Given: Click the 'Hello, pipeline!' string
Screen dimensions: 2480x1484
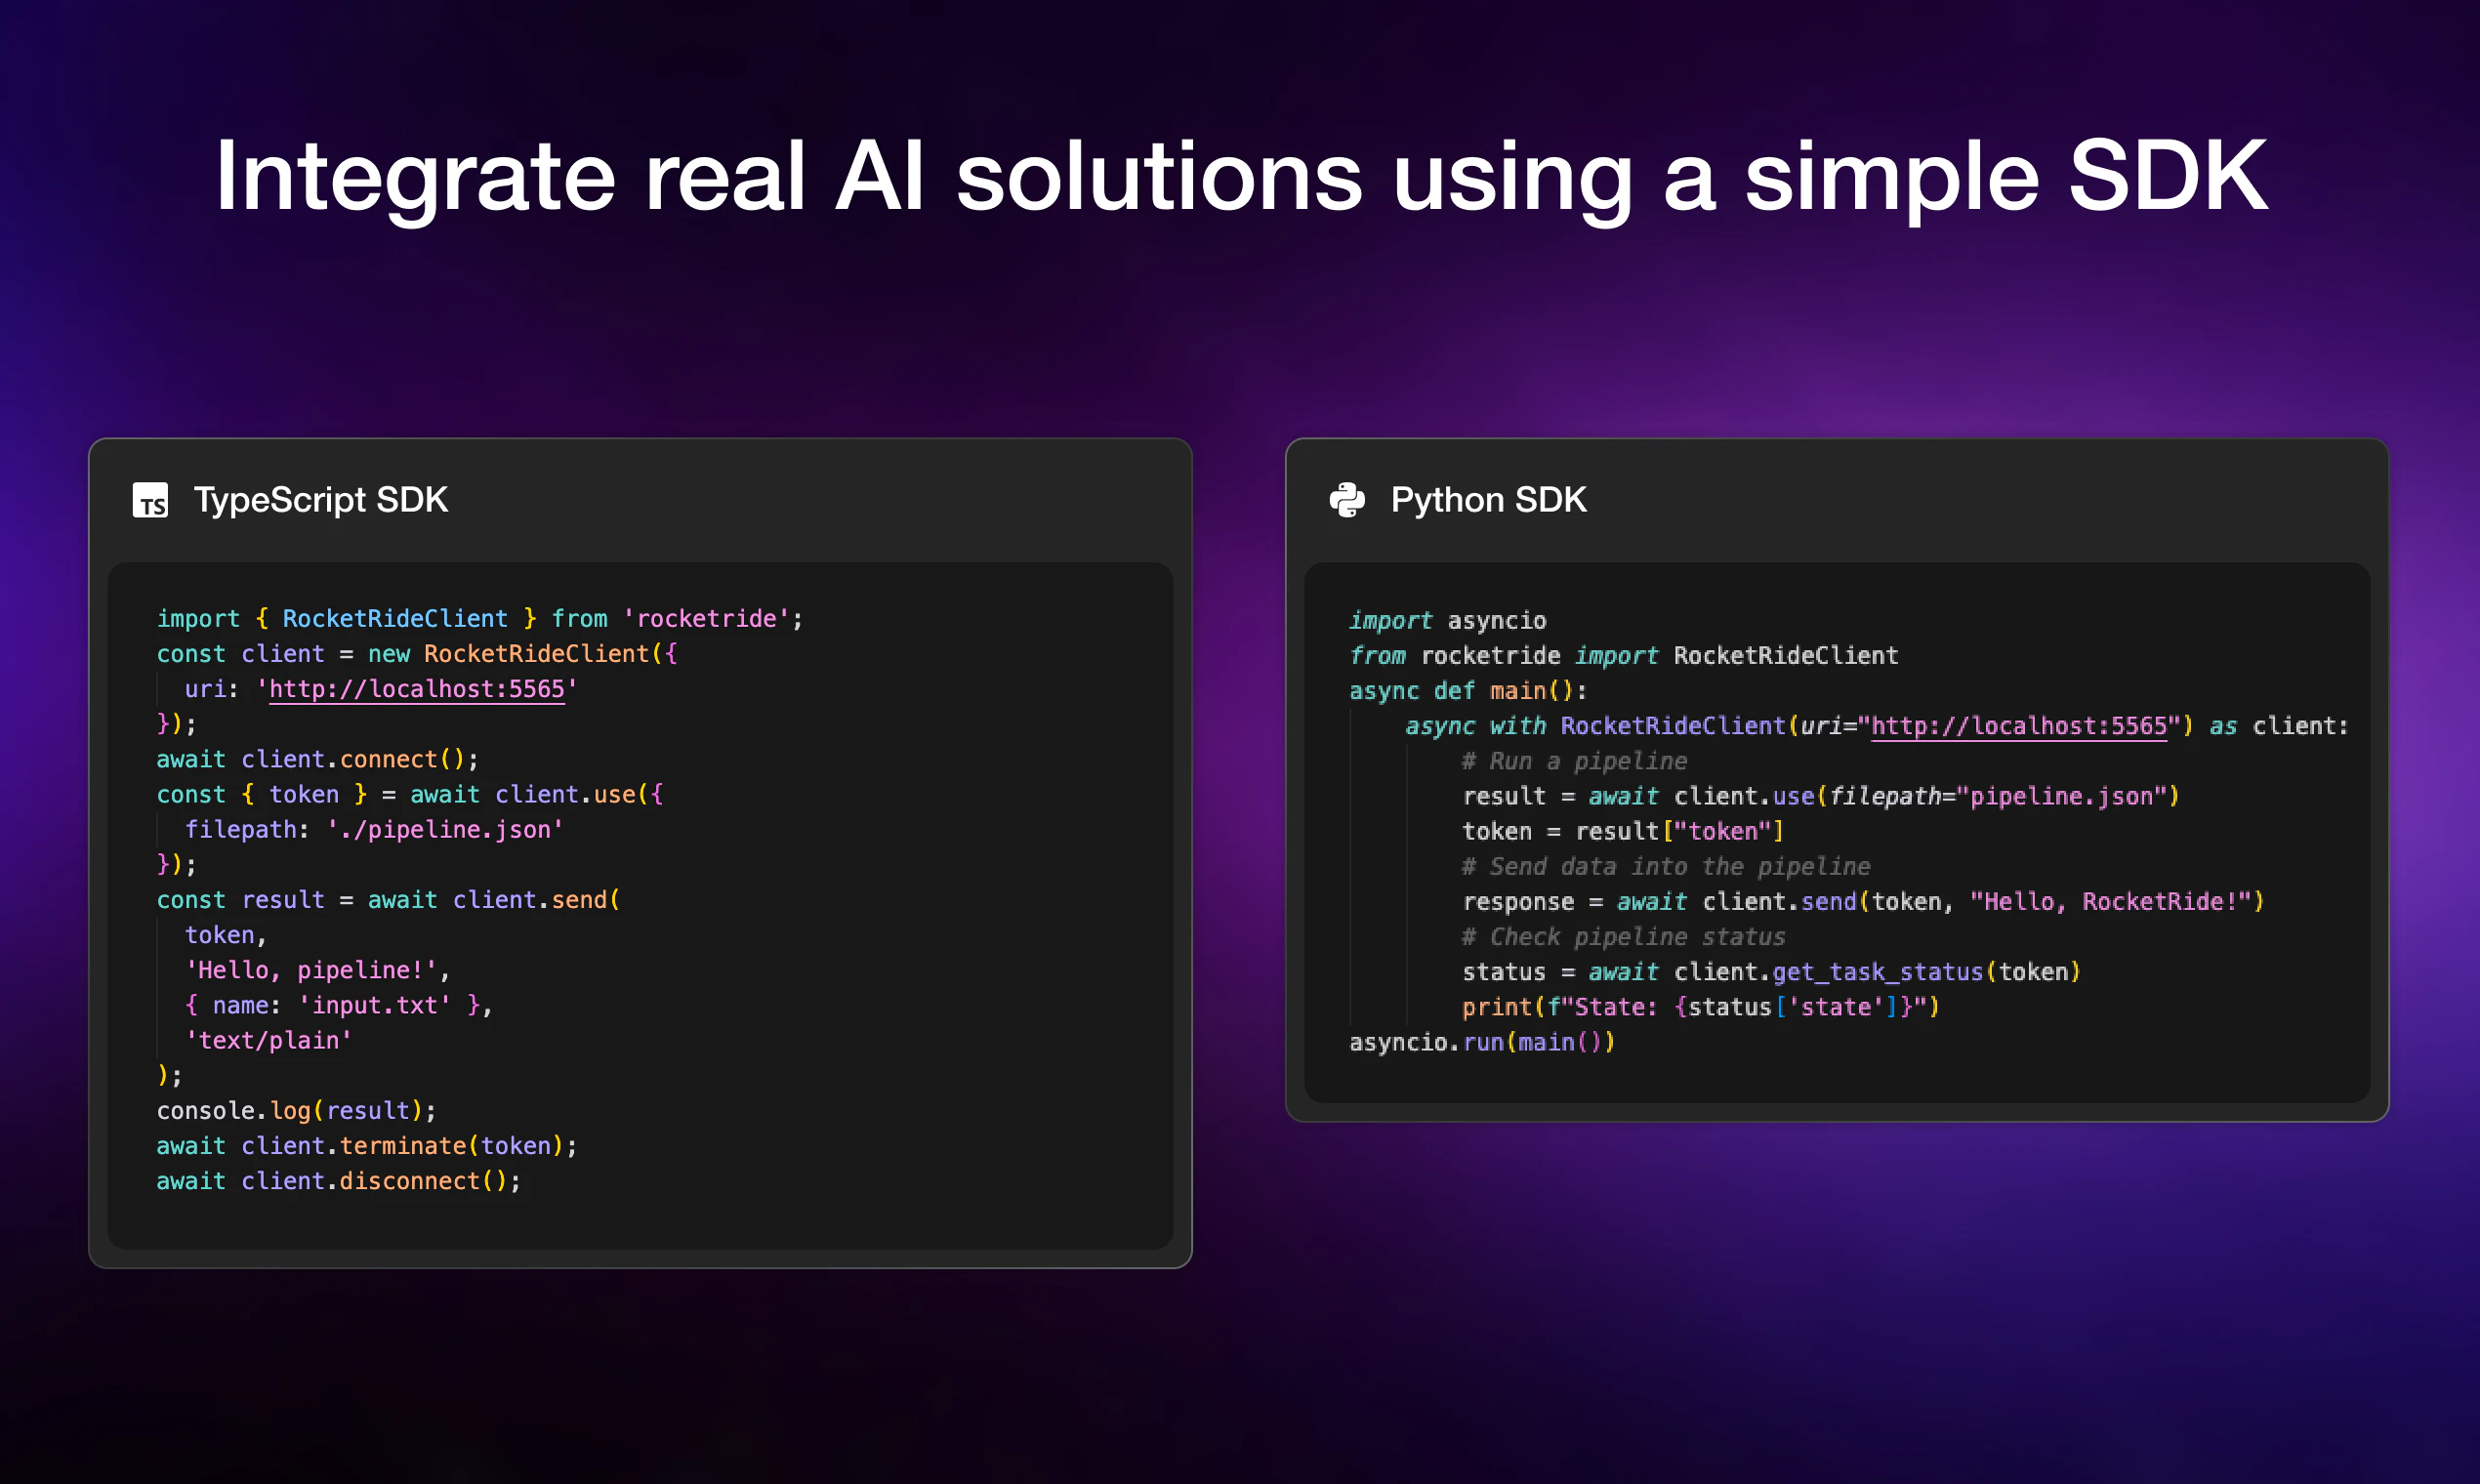Looking at the screenshot, I should click(x=311, y=970).
